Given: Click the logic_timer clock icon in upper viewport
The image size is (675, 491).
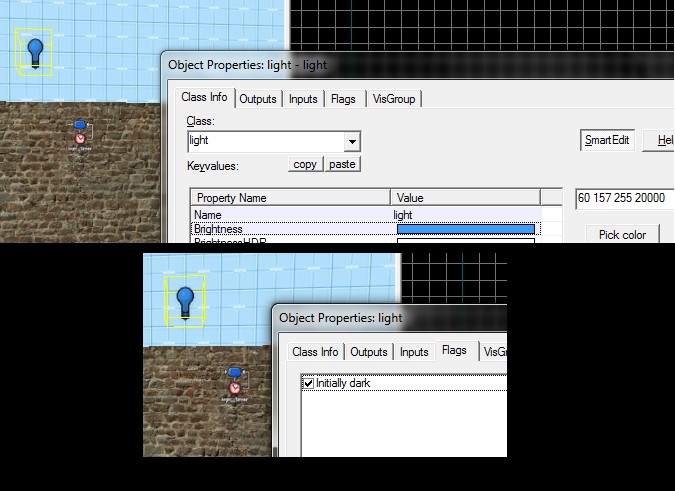Looking at the screenshot, I should tap(80, 139).
